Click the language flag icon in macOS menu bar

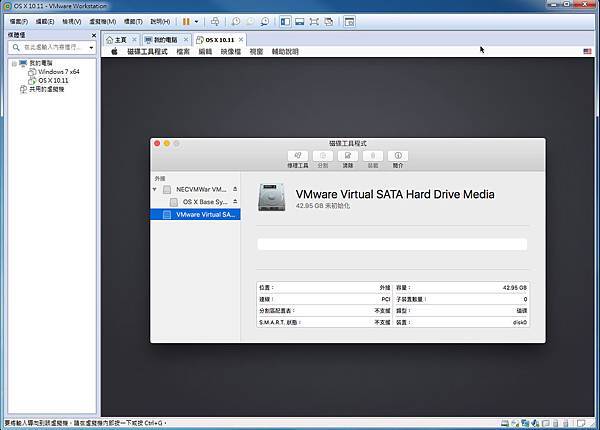point(587,51)
